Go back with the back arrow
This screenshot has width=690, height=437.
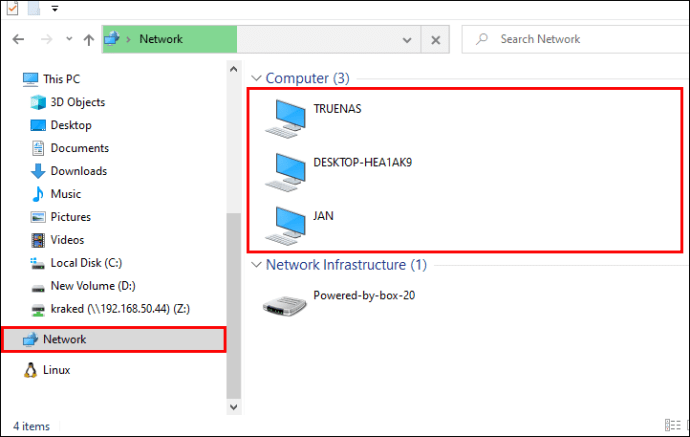pyautogui.click(x=18, y=39)
